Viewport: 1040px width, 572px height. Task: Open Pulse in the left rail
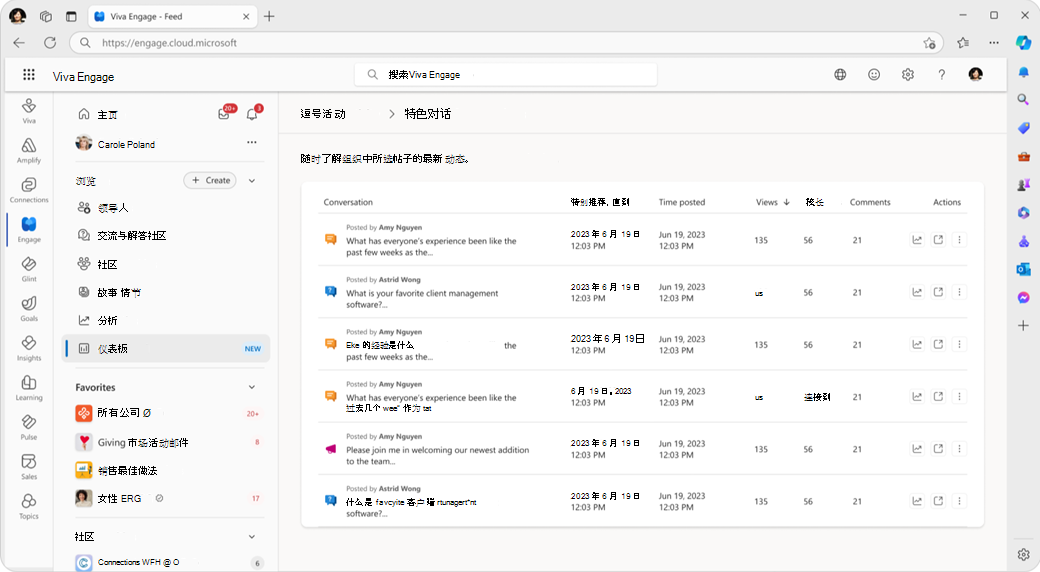tap(29, 427)
